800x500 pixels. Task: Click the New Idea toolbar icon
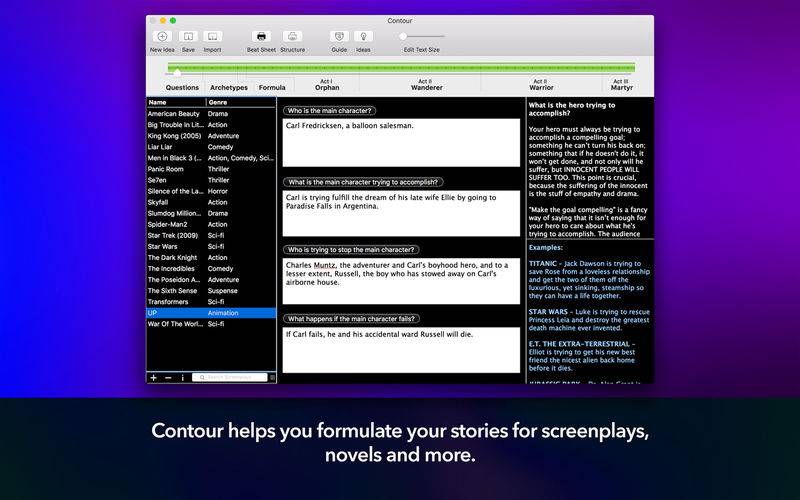pos(162,37)
